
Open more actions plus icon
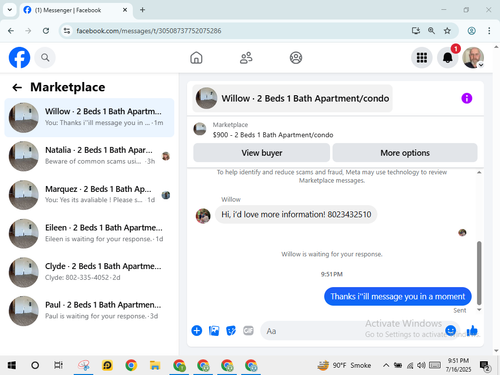pyautogui.click(x=197, y=331)
